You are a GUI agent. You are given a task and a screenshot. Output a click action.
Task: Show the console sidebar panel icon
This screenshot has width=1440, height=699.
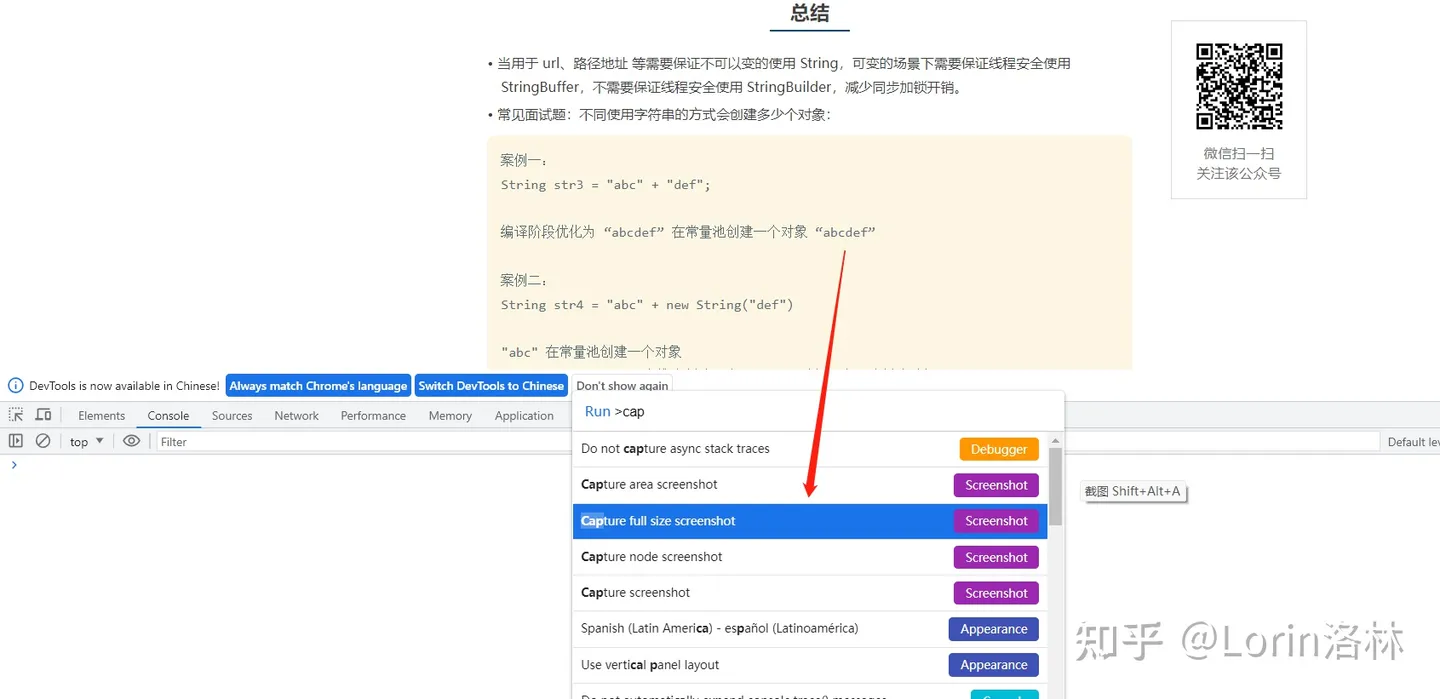(x=16, y=441)
